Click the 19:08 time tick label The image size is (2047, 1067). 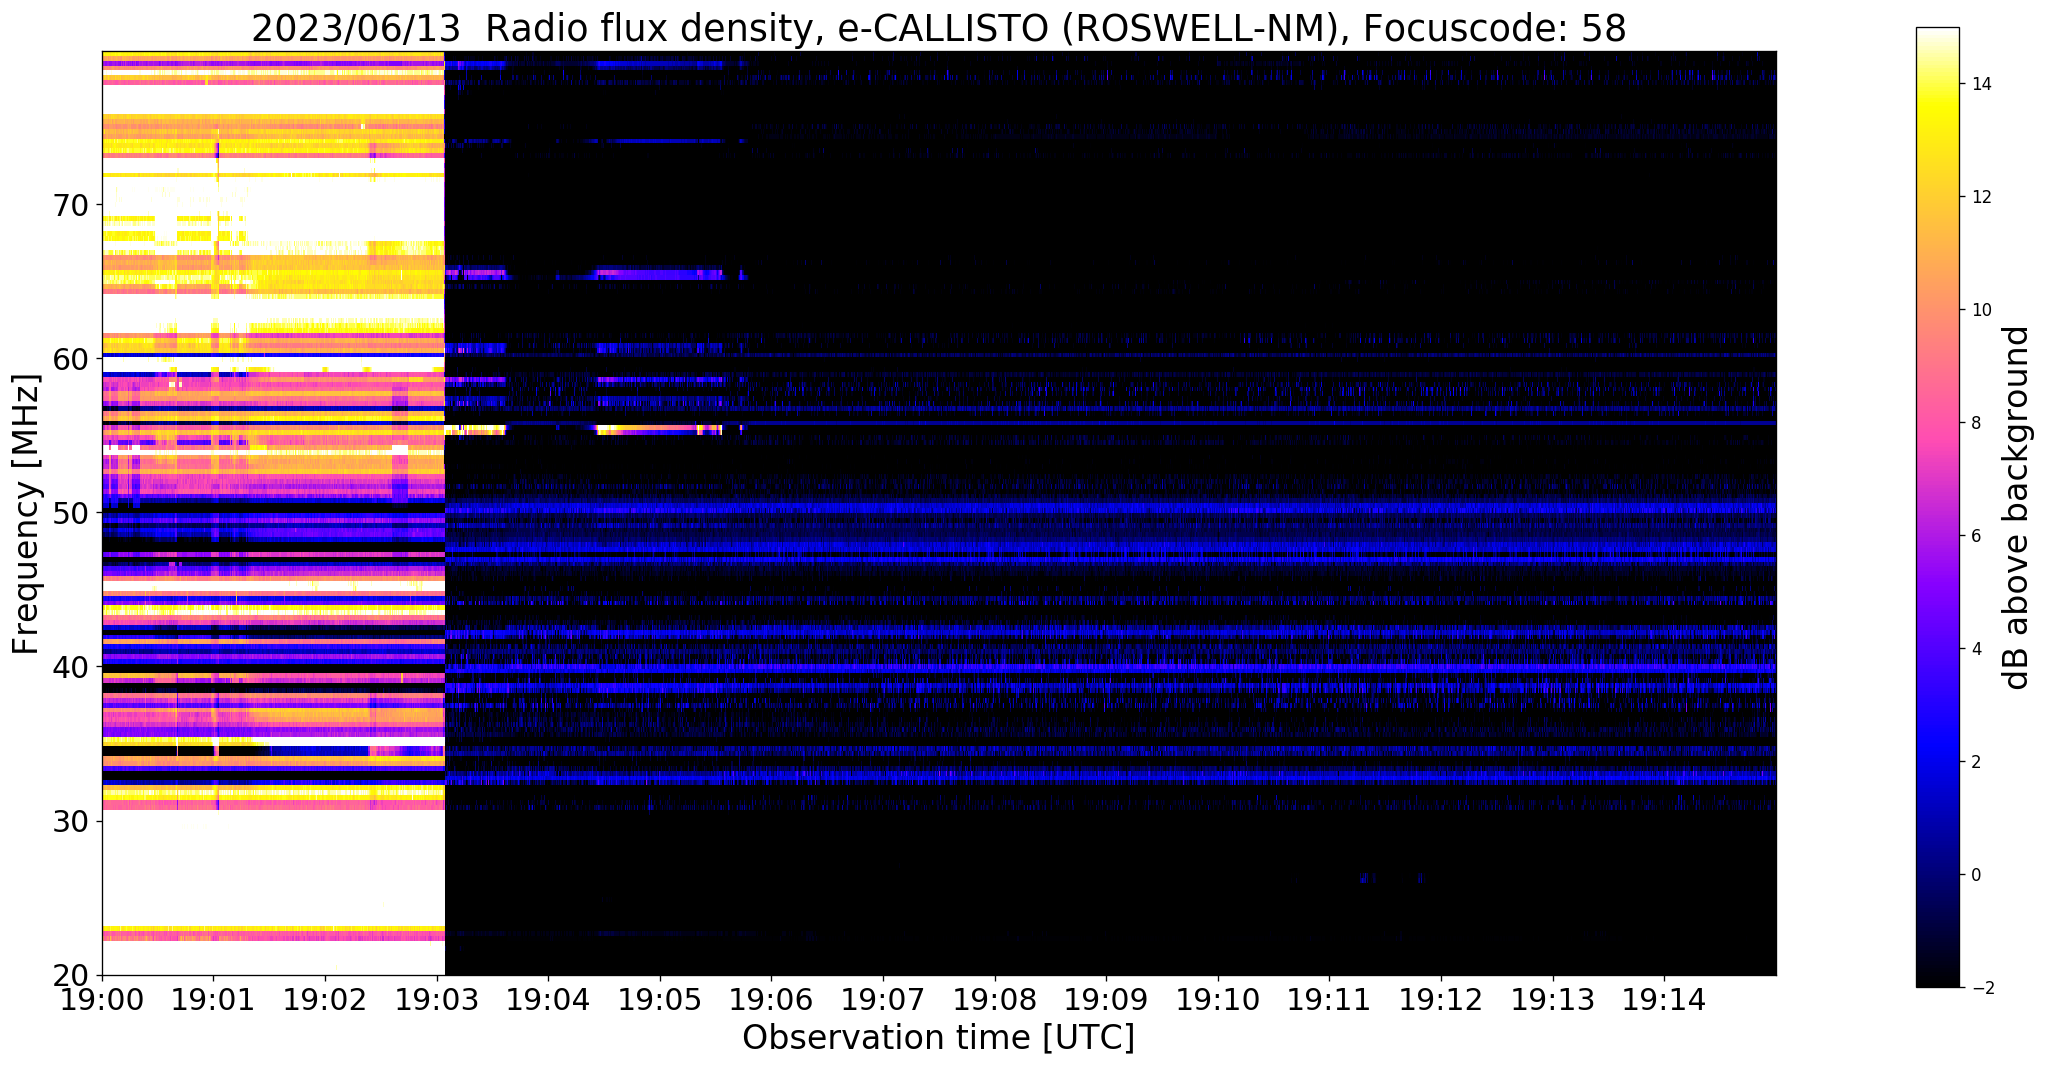click(x=995, y=999)
